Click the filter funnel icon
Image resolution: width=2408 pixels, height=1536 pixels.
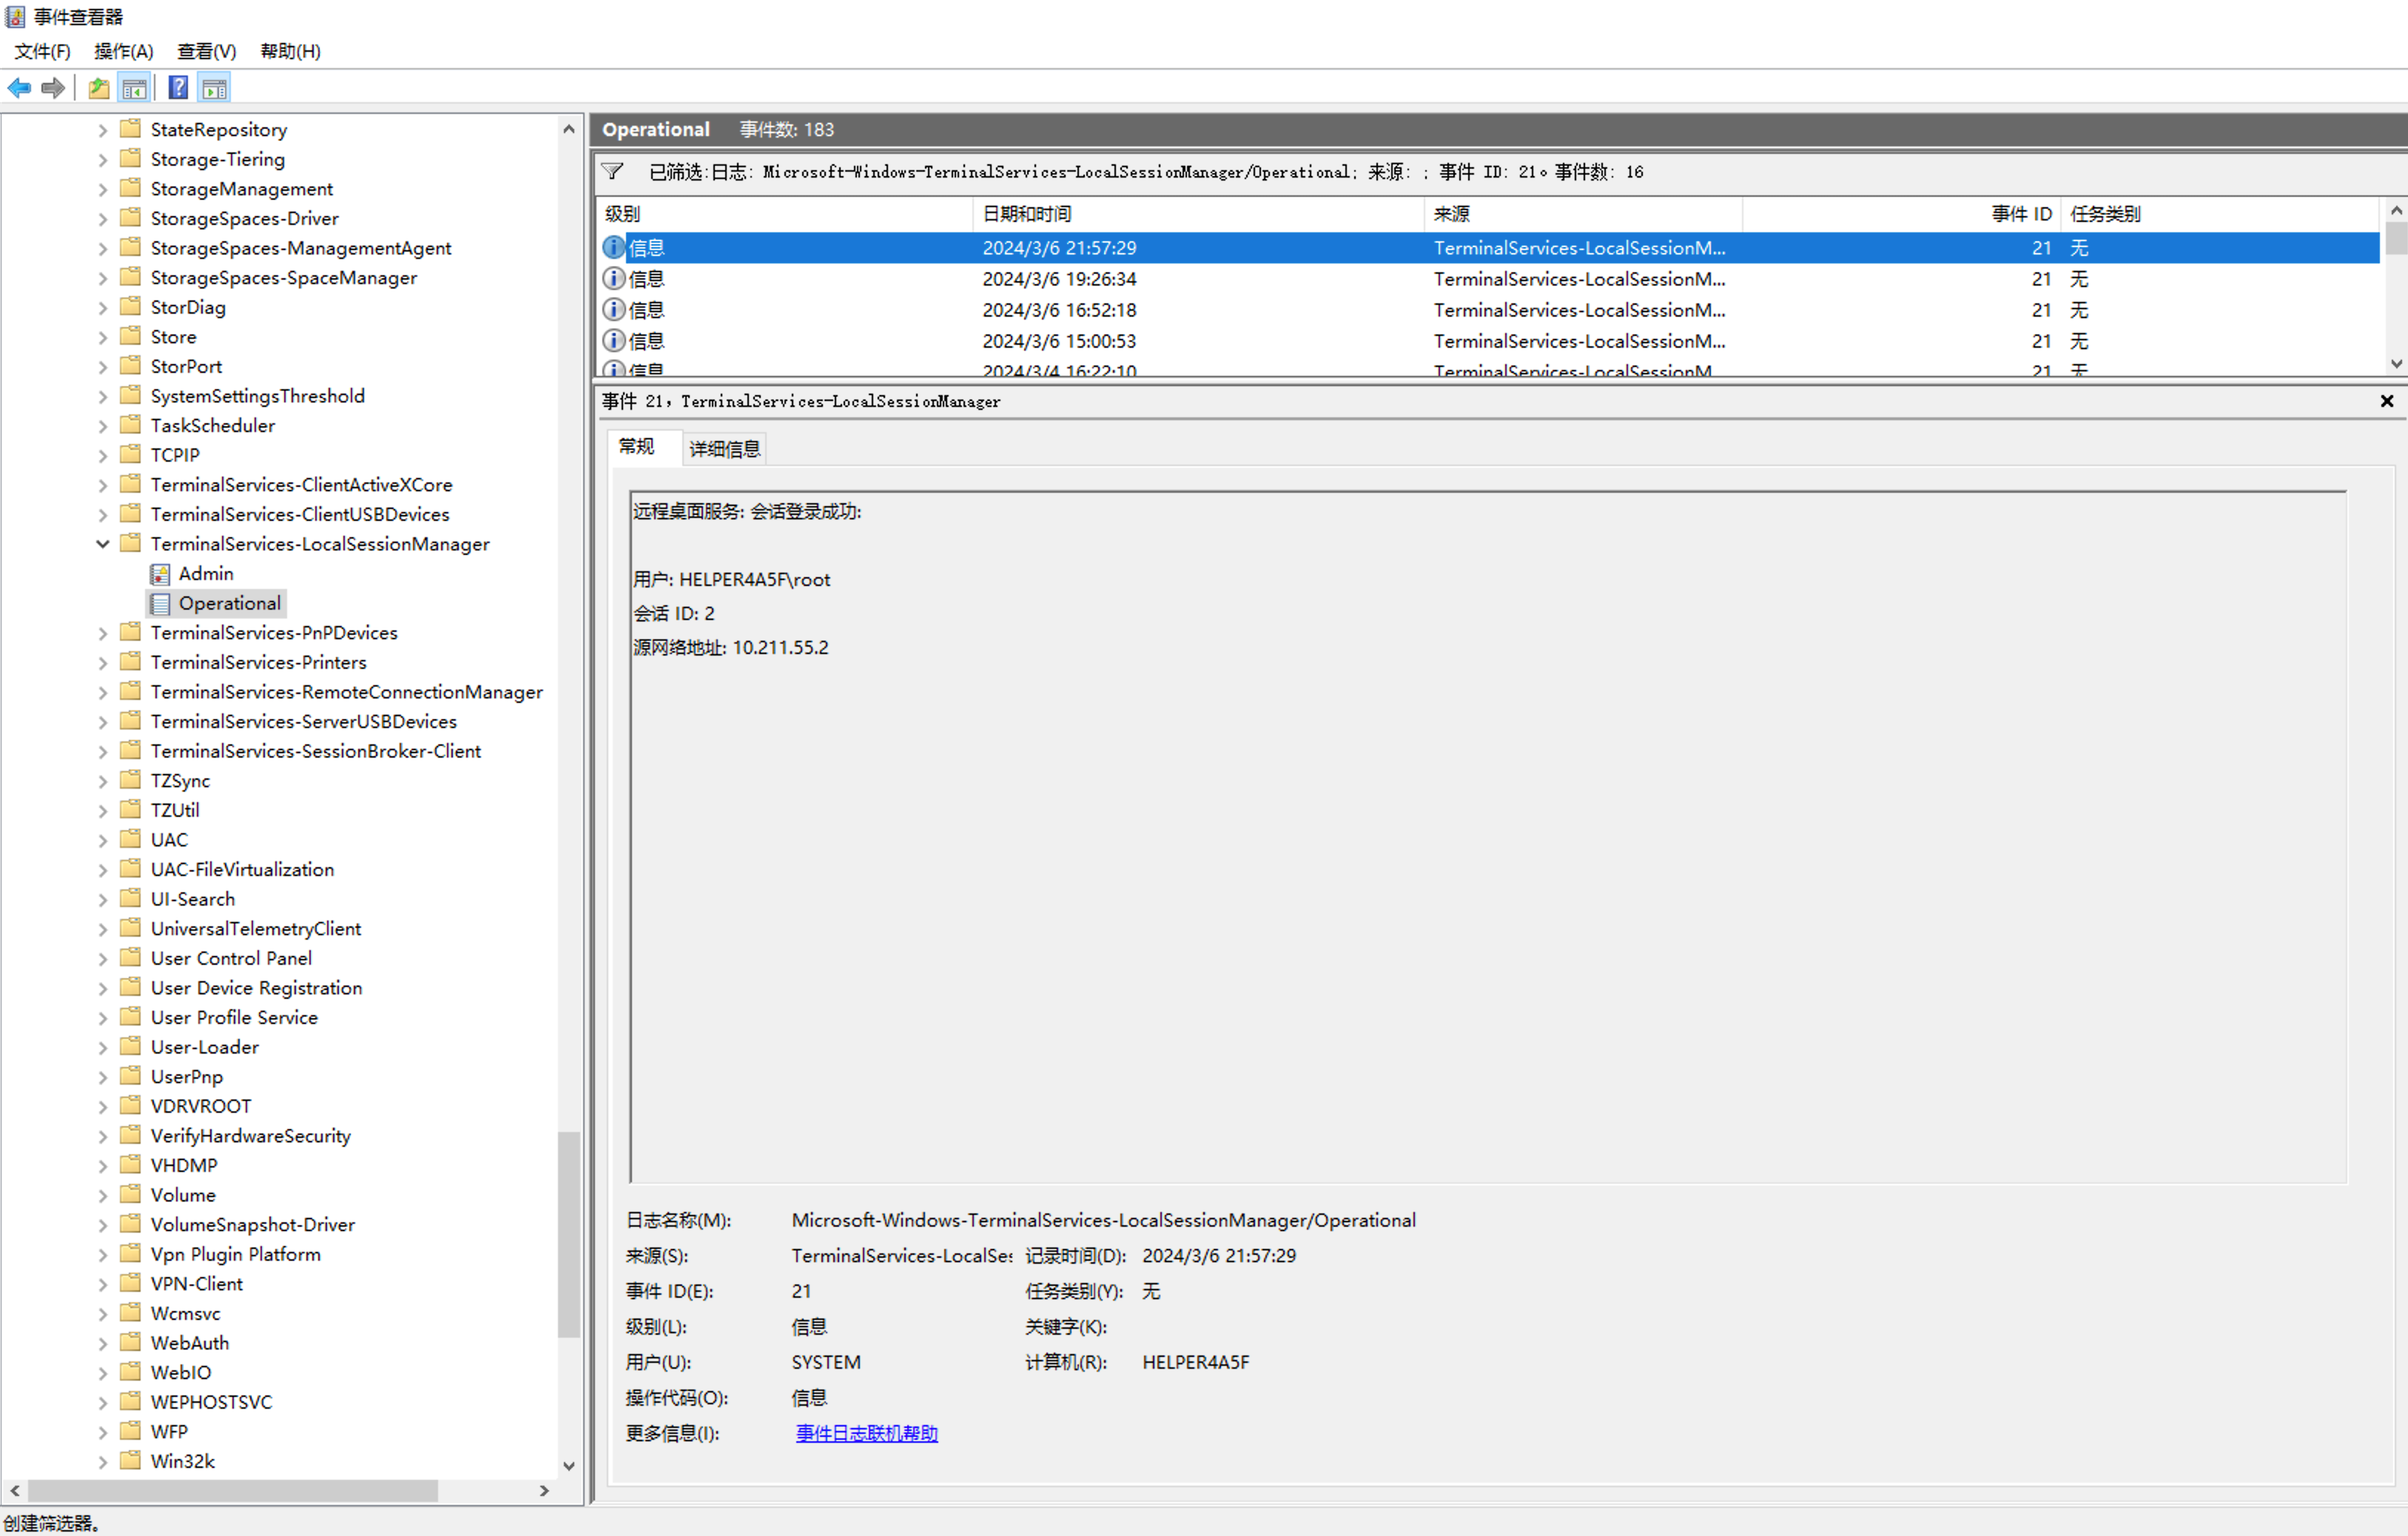tap(613, 172)
